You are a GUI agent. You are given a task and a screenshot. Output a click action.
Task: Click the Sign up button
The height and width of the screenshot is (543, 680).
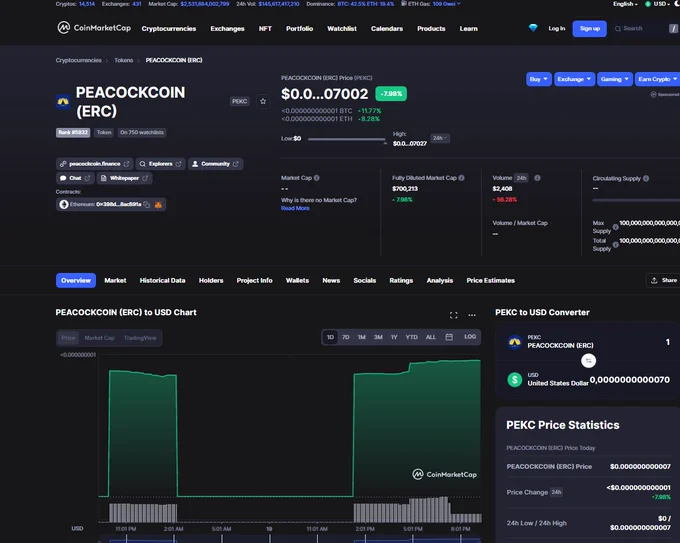coord(590,29)
